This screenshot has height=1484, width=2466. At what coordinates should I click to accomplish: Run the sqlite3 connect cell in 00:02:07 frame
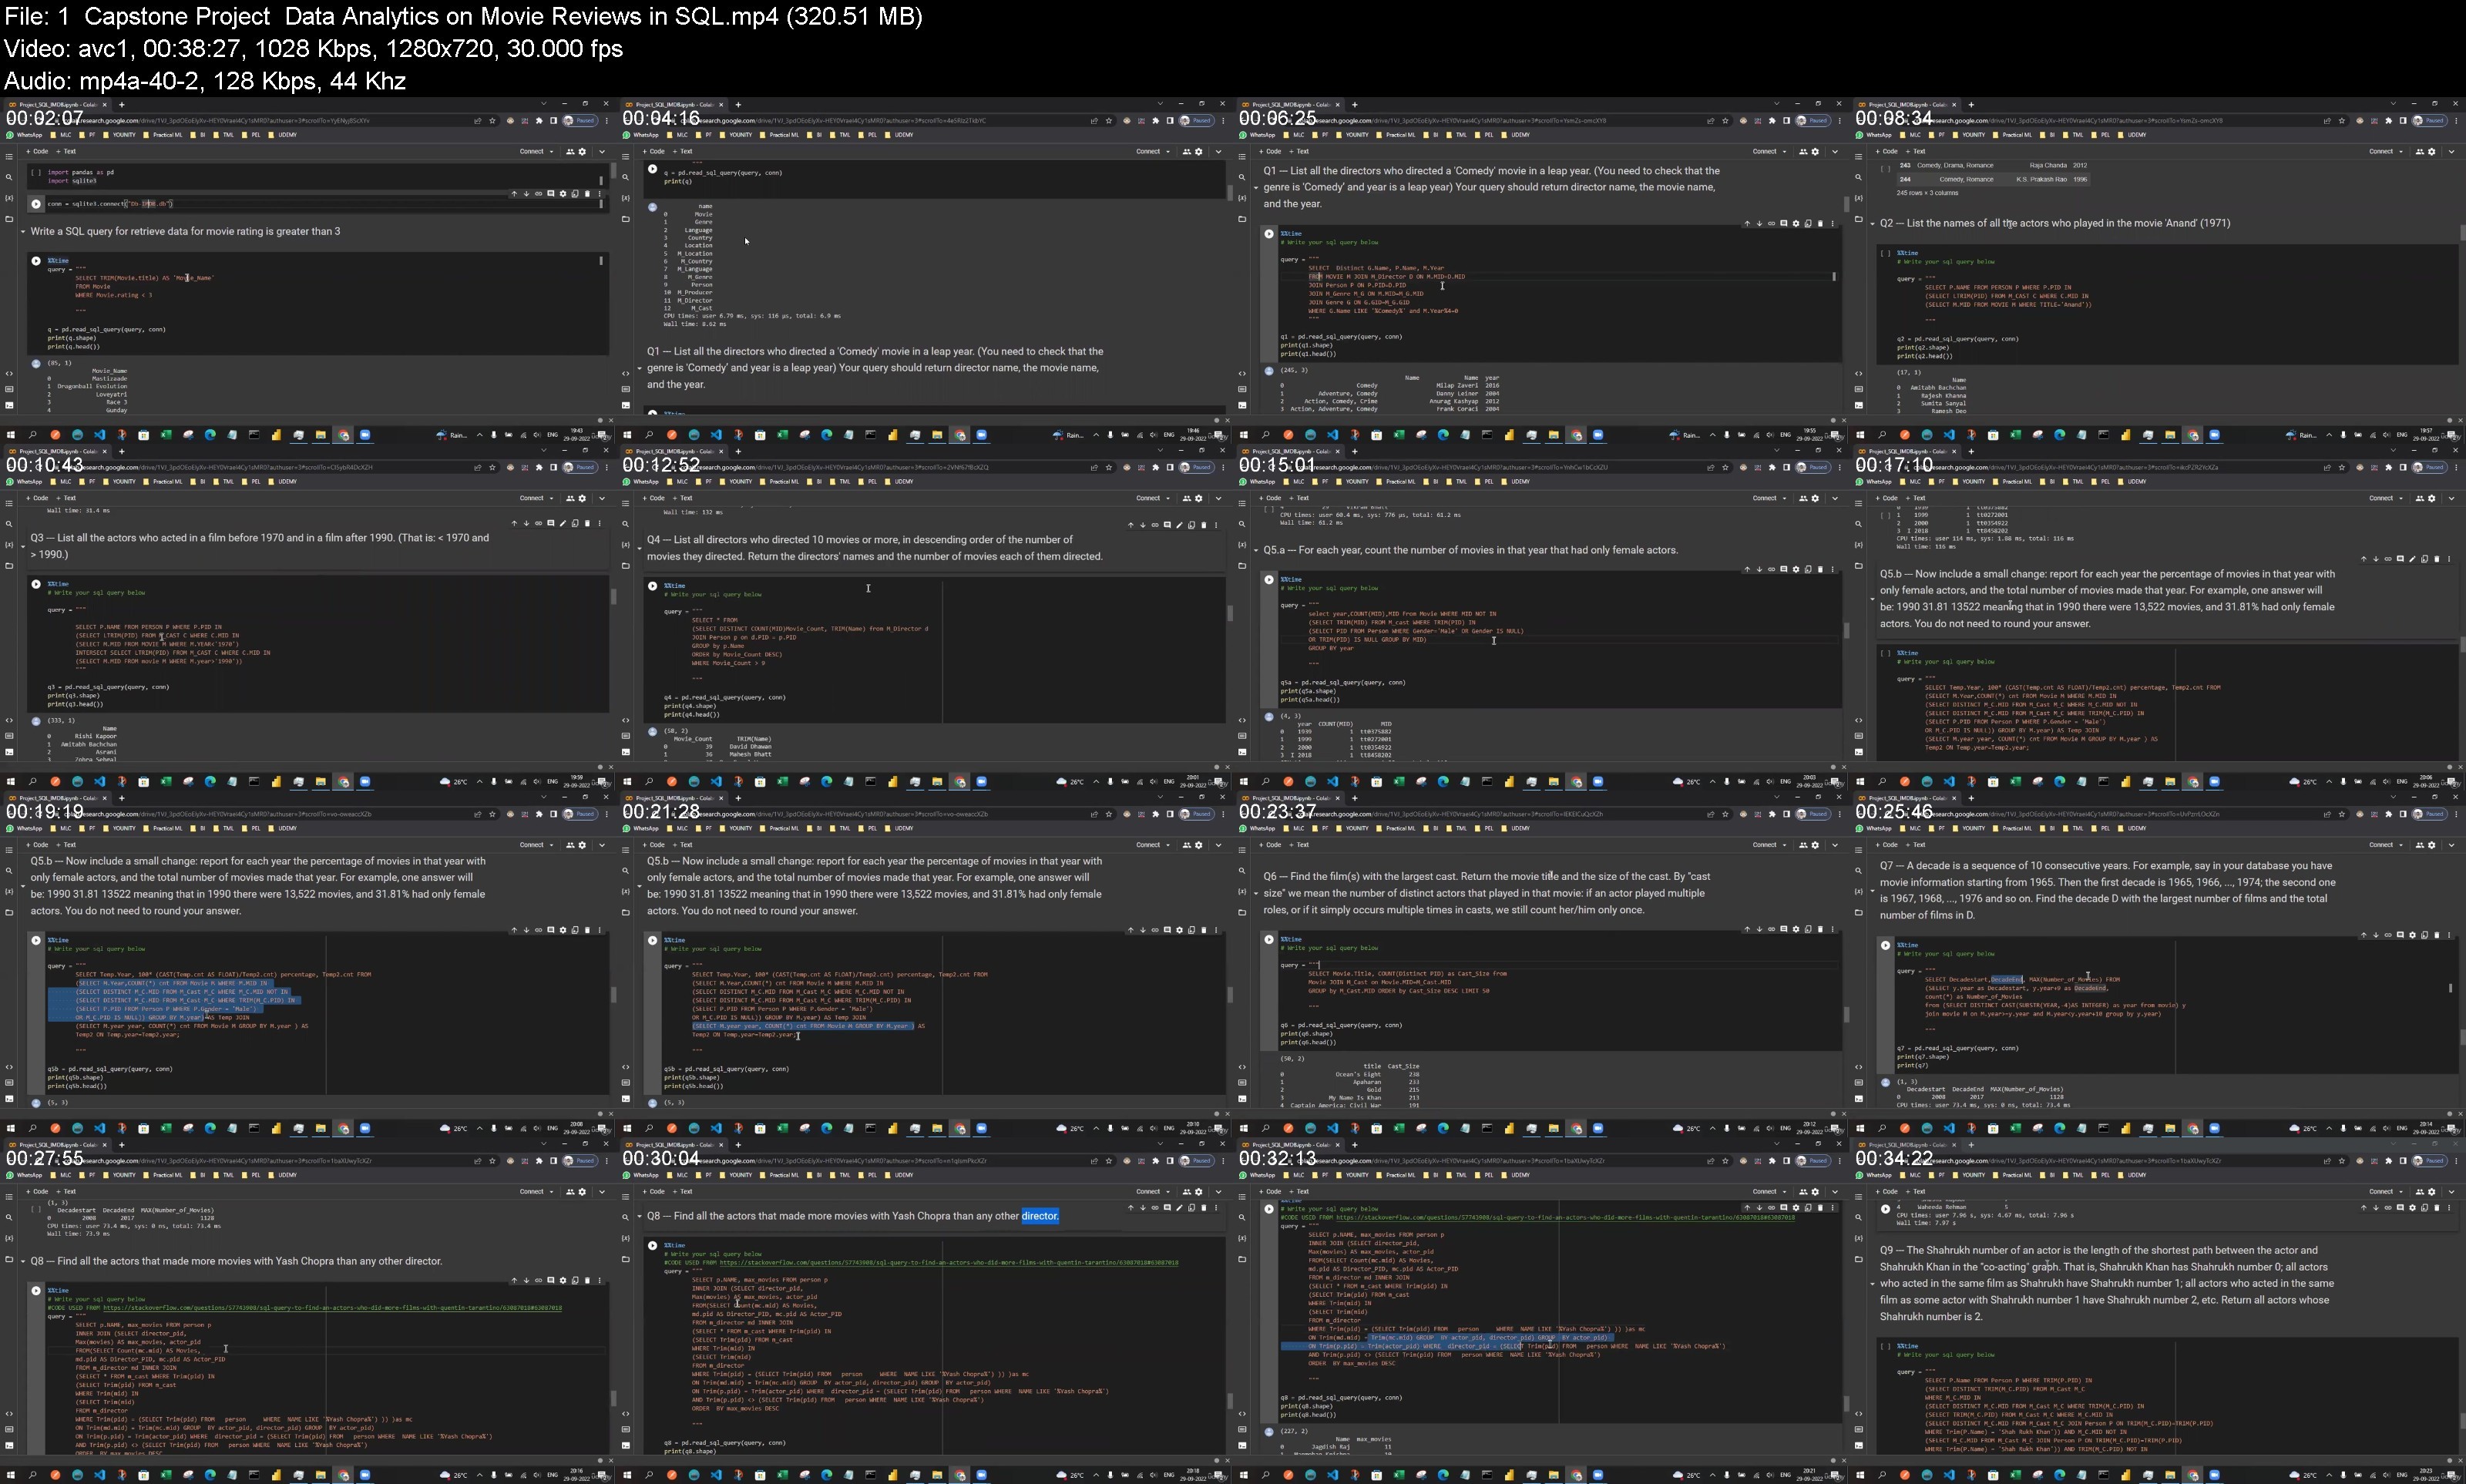coord(36,203)
